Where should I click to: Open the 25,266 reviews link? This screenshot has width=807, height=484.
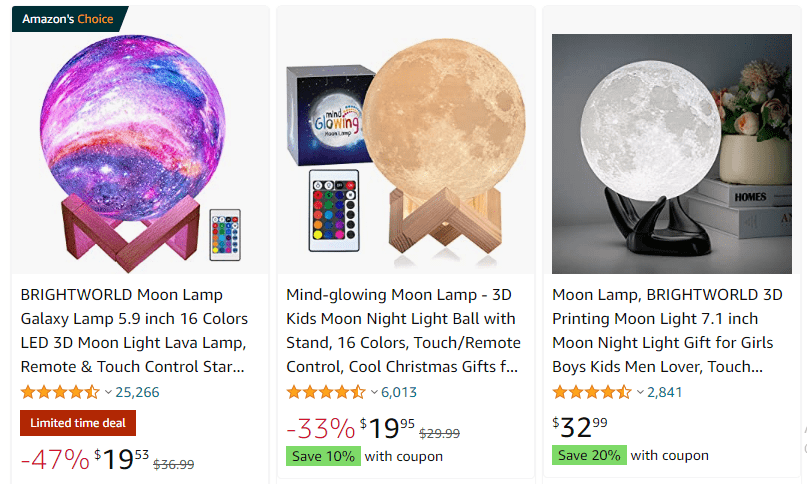[137, 392]
